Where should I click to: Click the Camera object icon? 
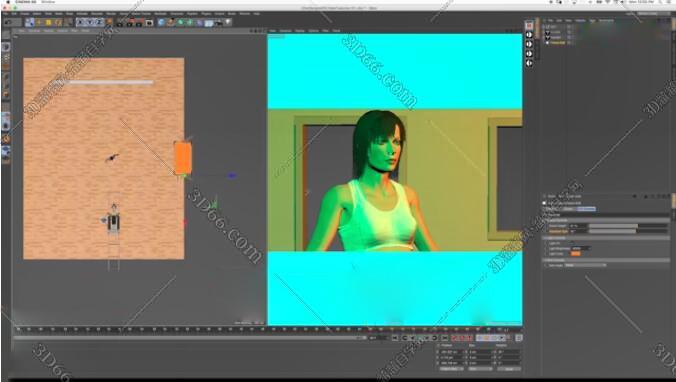click(219, 22)
